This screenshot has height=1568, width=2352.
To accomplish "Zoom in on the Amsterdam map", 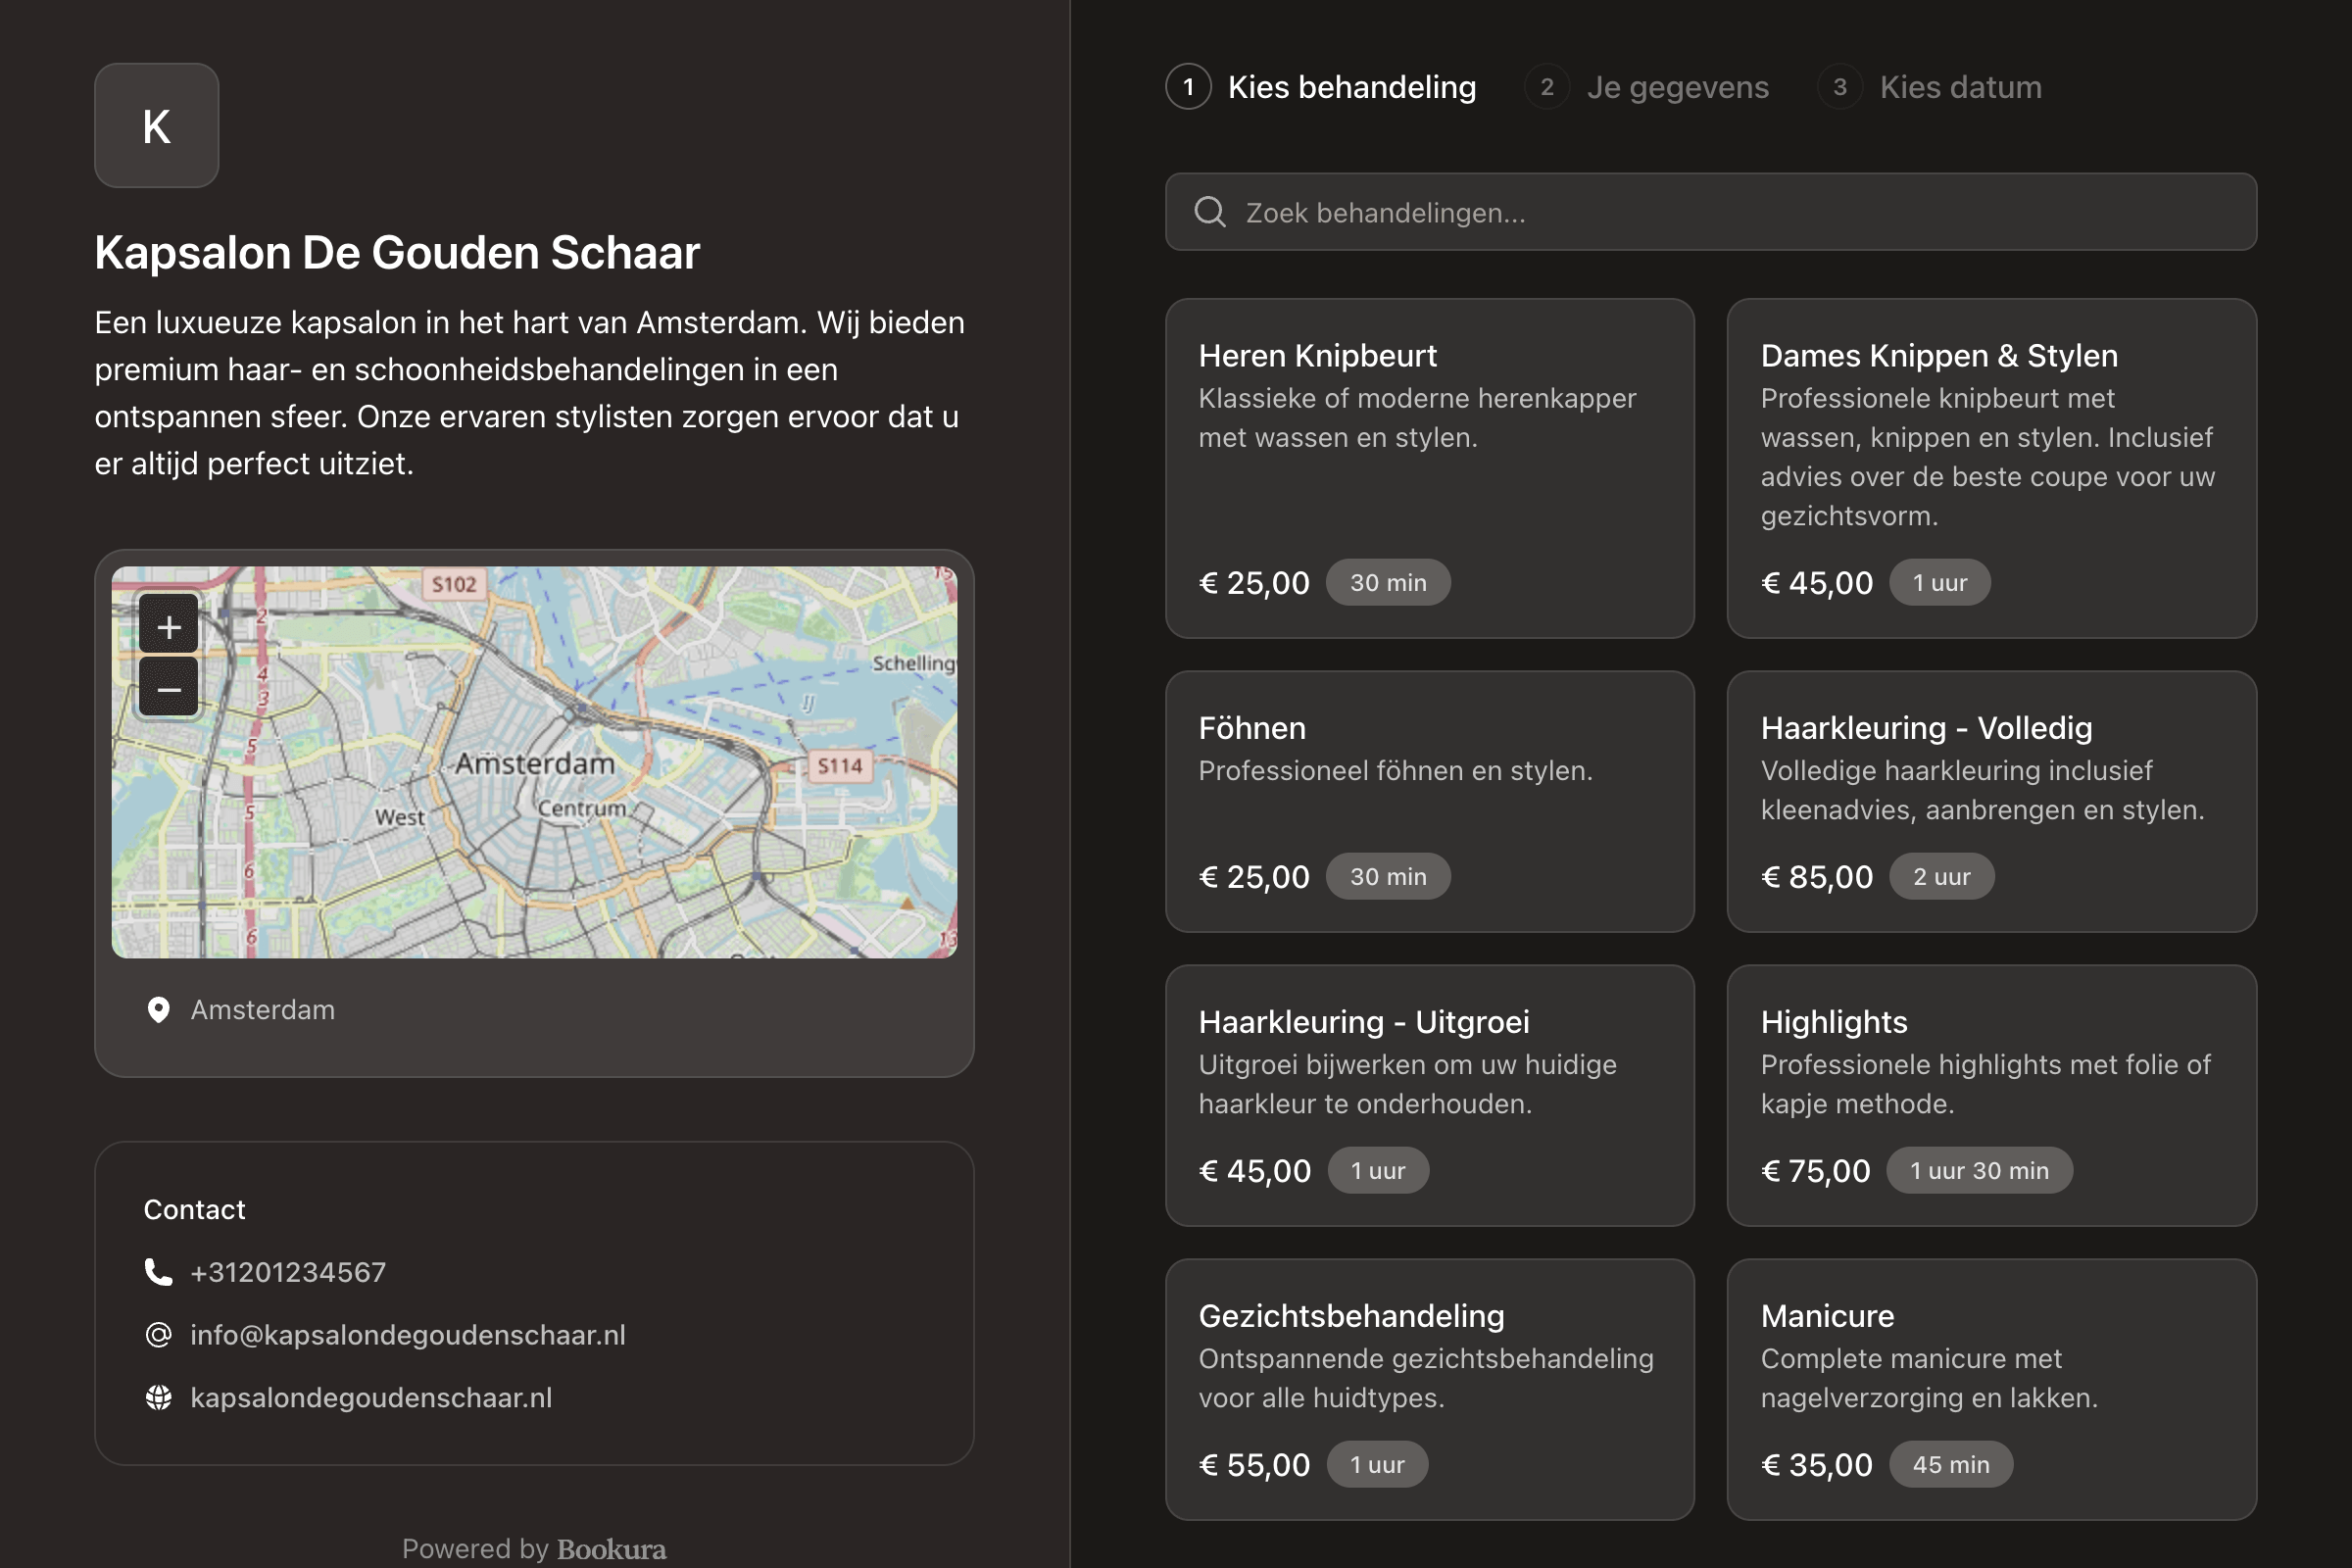I will tap(169, 627).
